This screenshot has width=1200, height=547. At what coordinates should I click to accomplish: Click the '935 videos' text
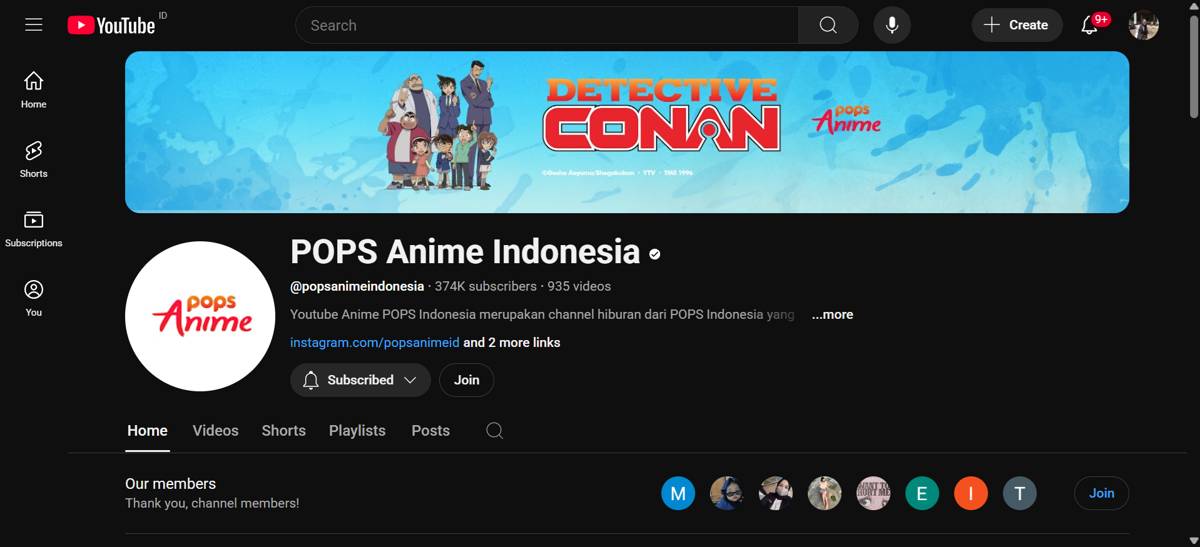[x=579, y=286]
